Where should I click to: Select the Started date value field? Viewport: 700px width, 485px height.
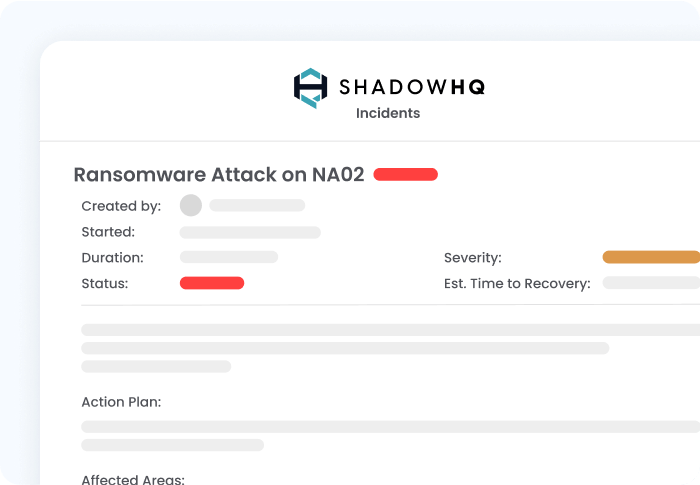coord(250,232)
